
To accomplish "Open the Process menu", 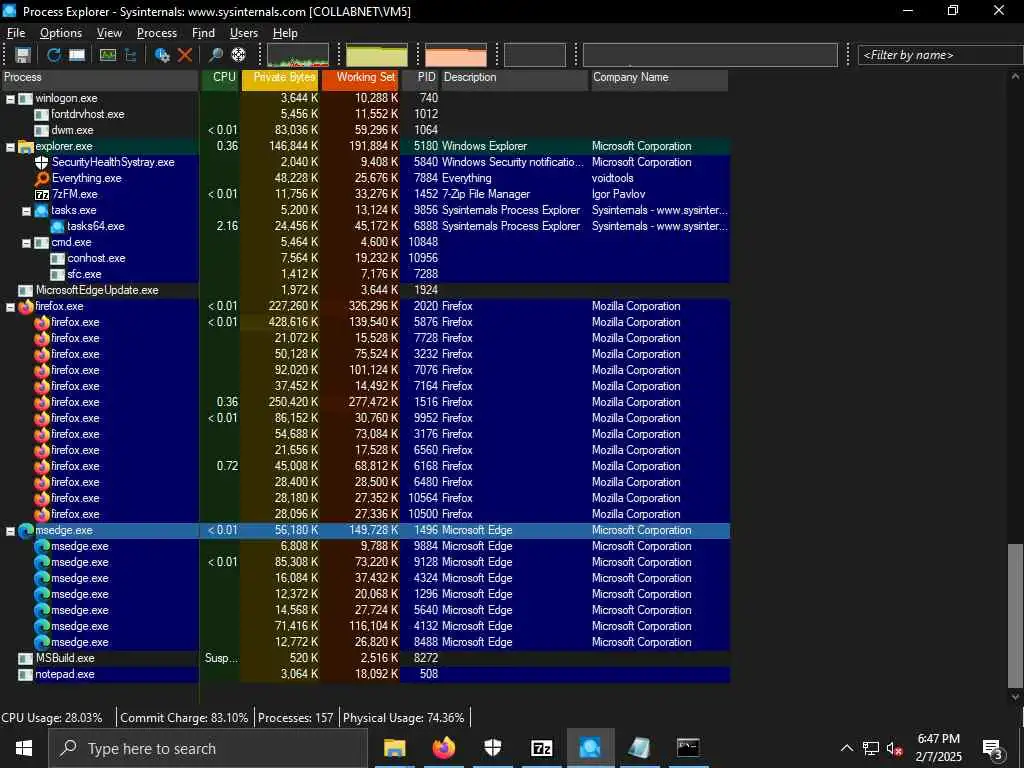I will (x=157, y=33).
